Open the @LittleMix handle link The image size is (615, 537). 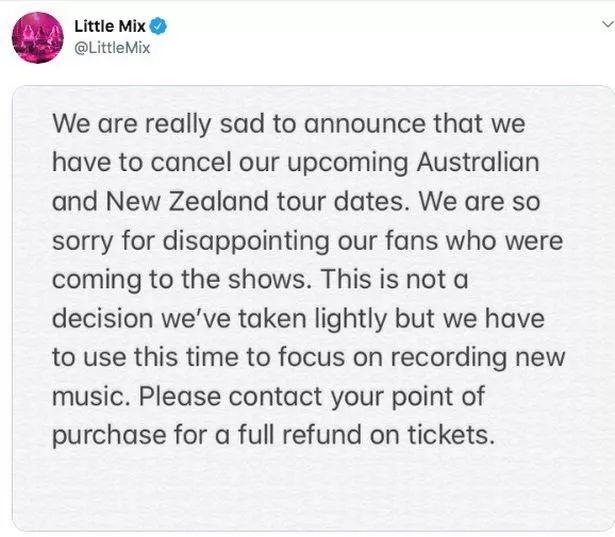[x=112, y=48]
